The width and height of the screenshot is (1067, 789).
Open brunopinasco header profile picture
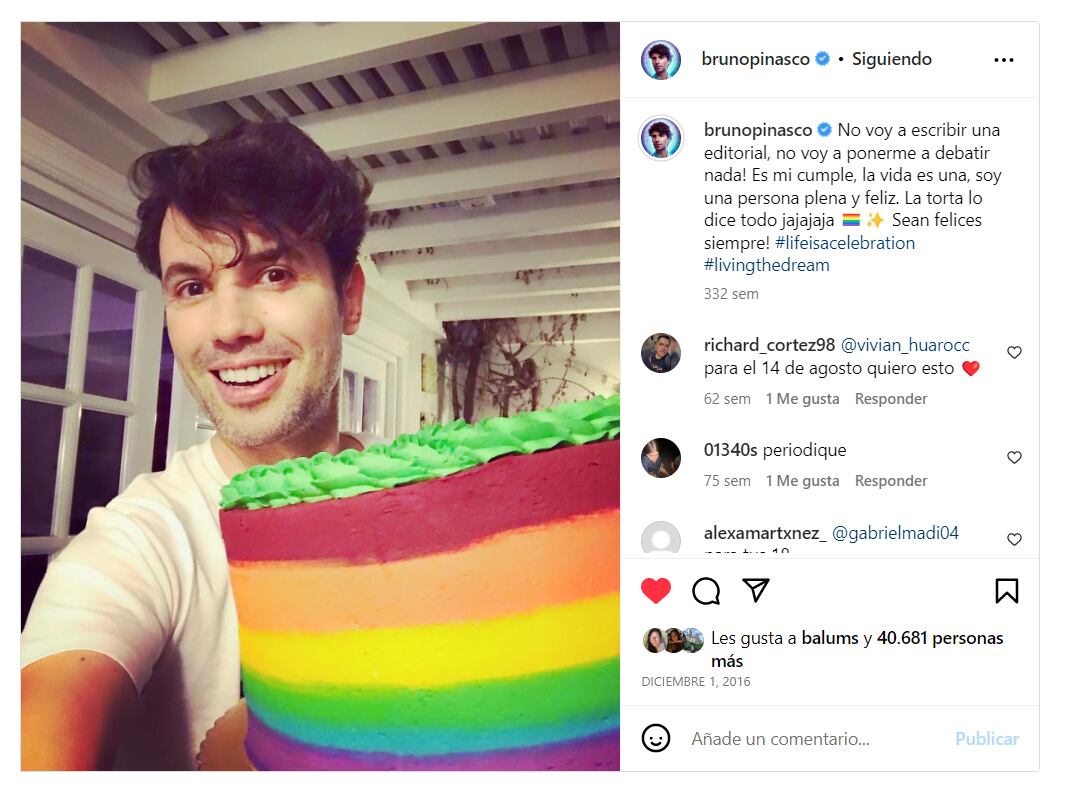(661, 60)
